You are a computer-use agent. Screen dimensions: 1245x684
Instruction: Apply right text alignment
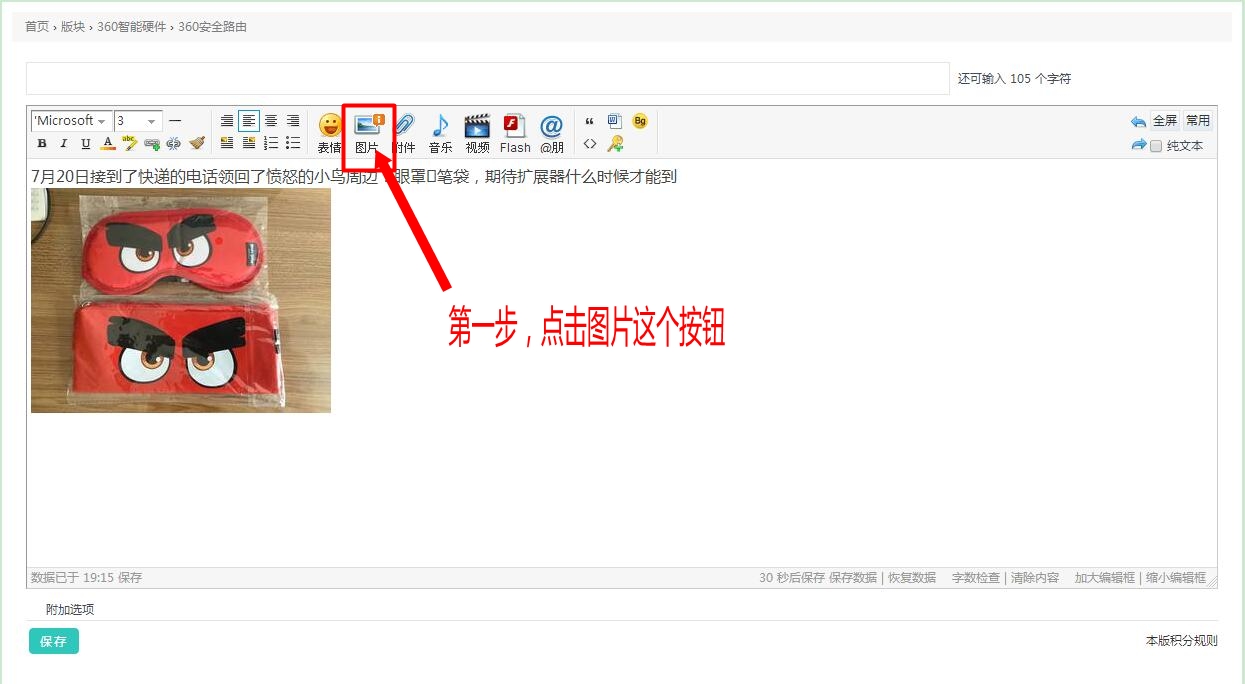293,121
